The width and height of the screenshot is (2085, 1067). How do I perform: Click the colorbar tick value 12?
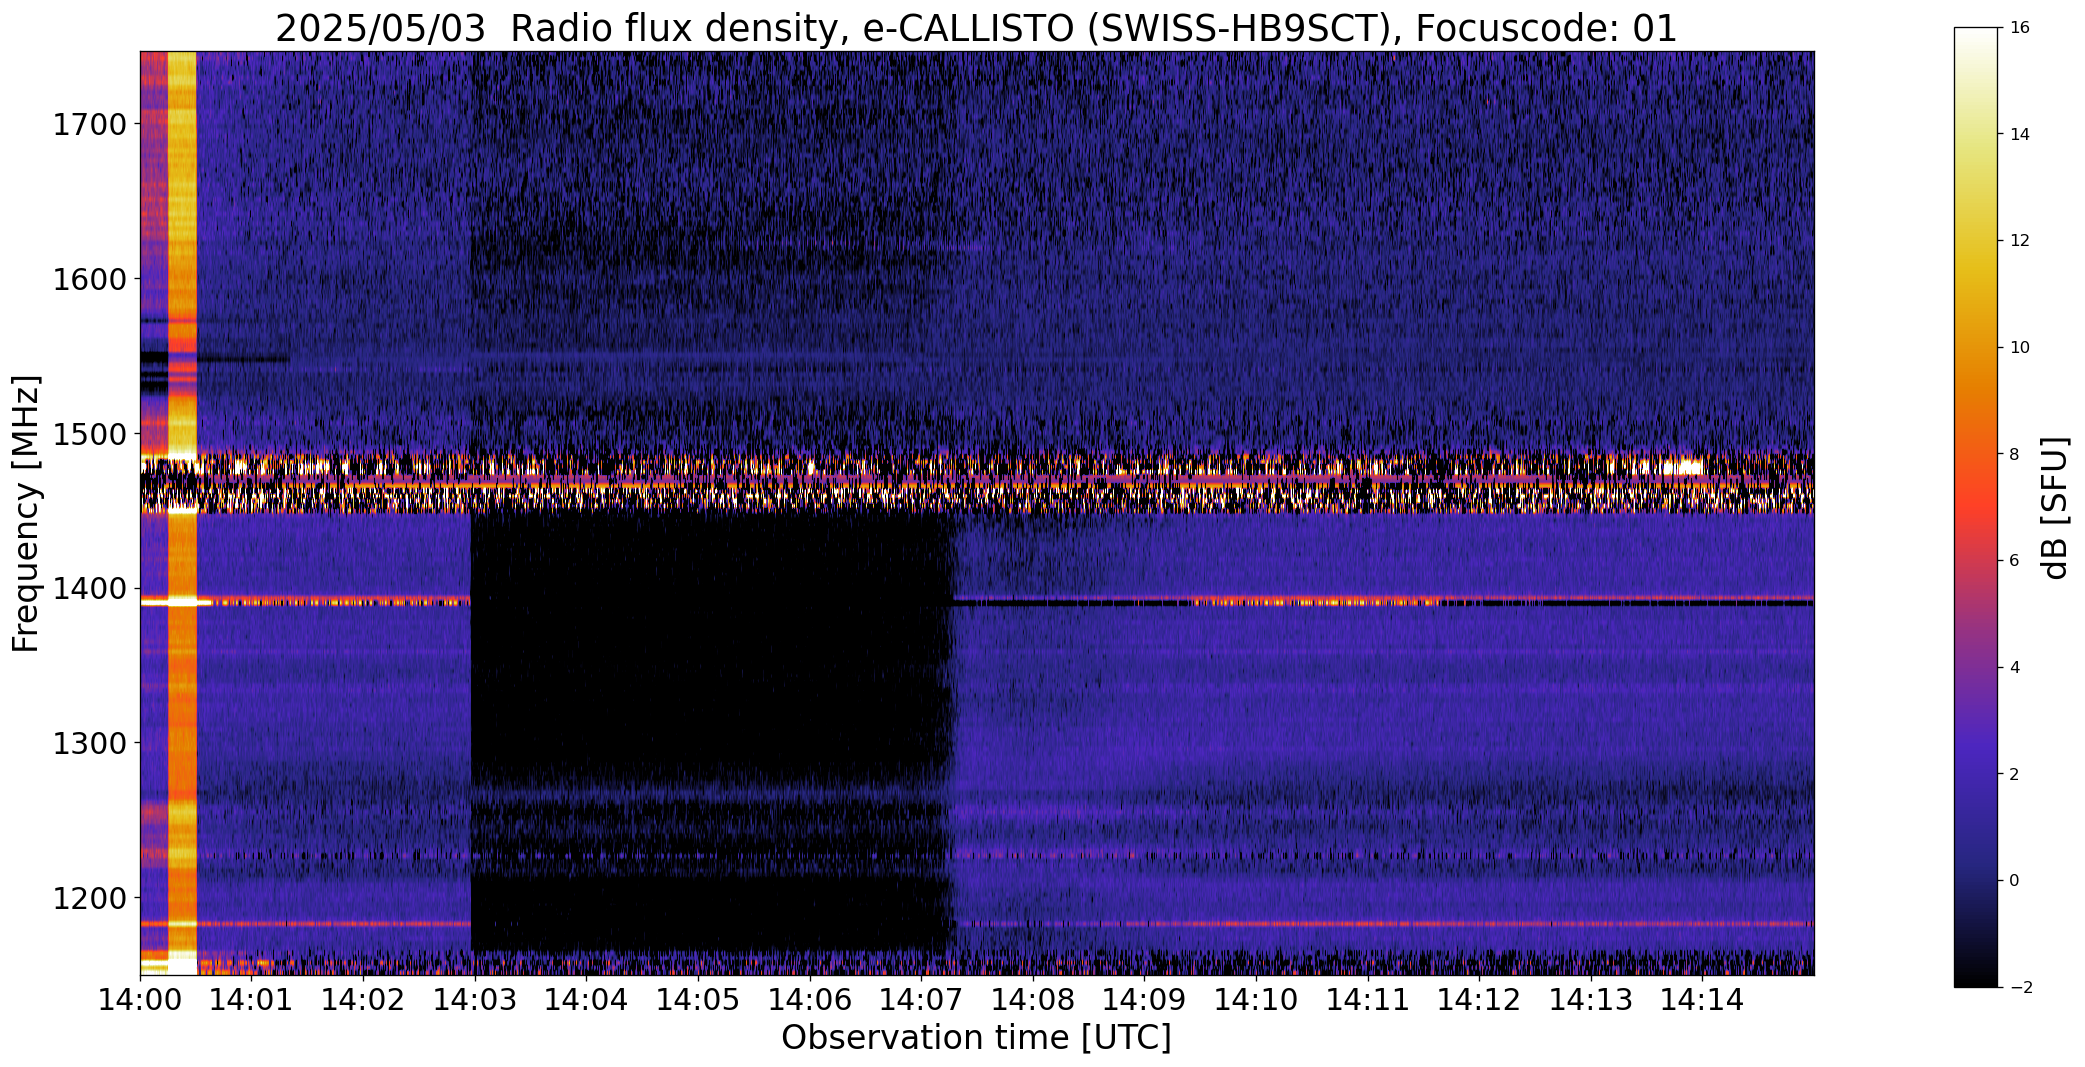(2019, 241)
